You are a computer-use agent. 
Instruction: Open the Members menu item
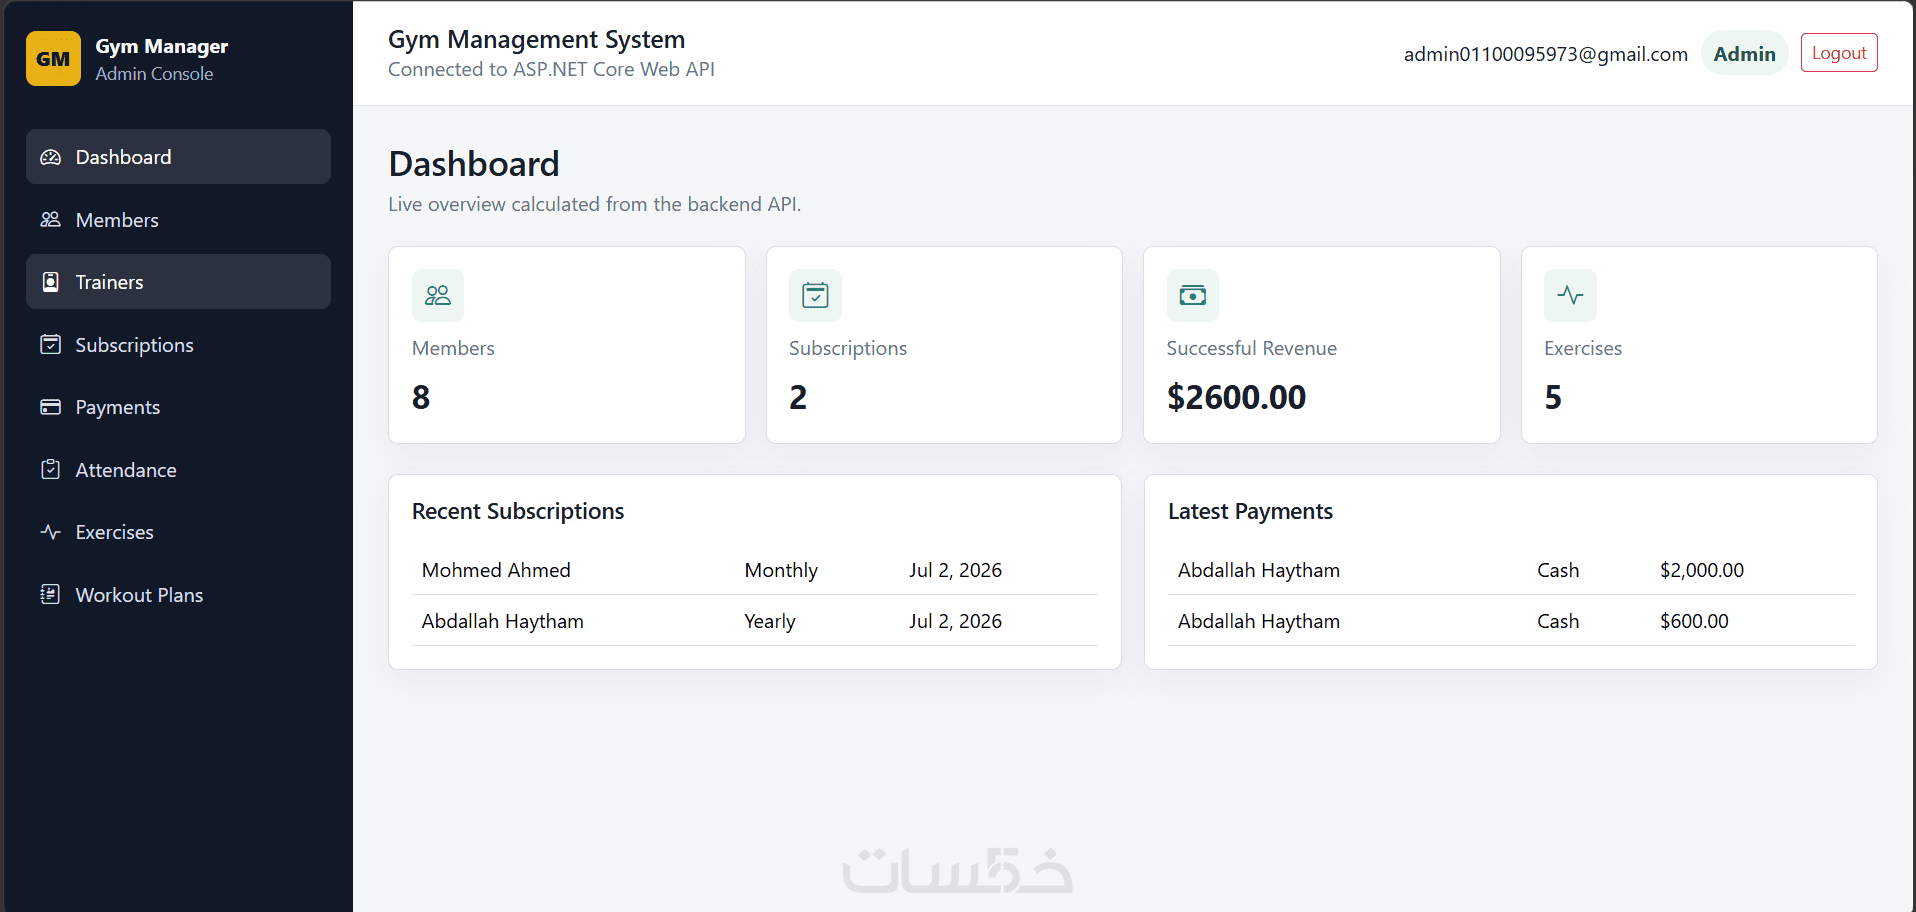pos(178,219)
